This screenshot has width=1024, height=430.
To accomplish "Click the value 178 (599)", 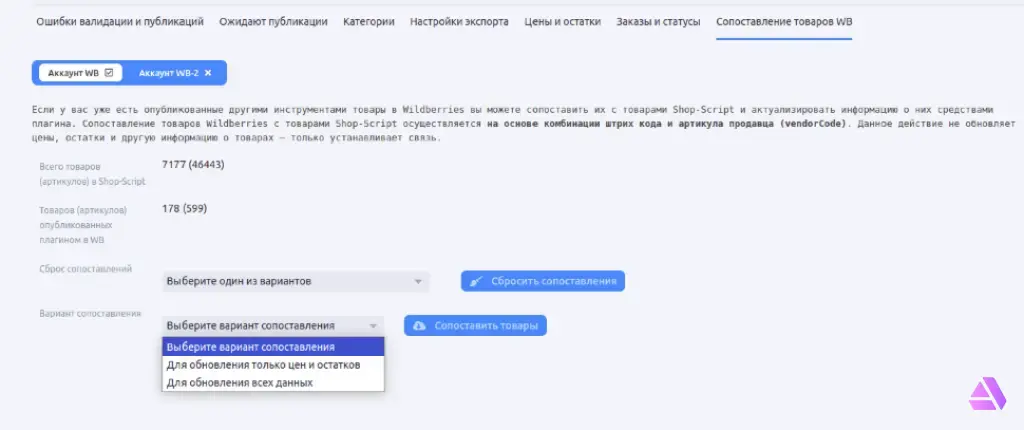I will [184, 208].
